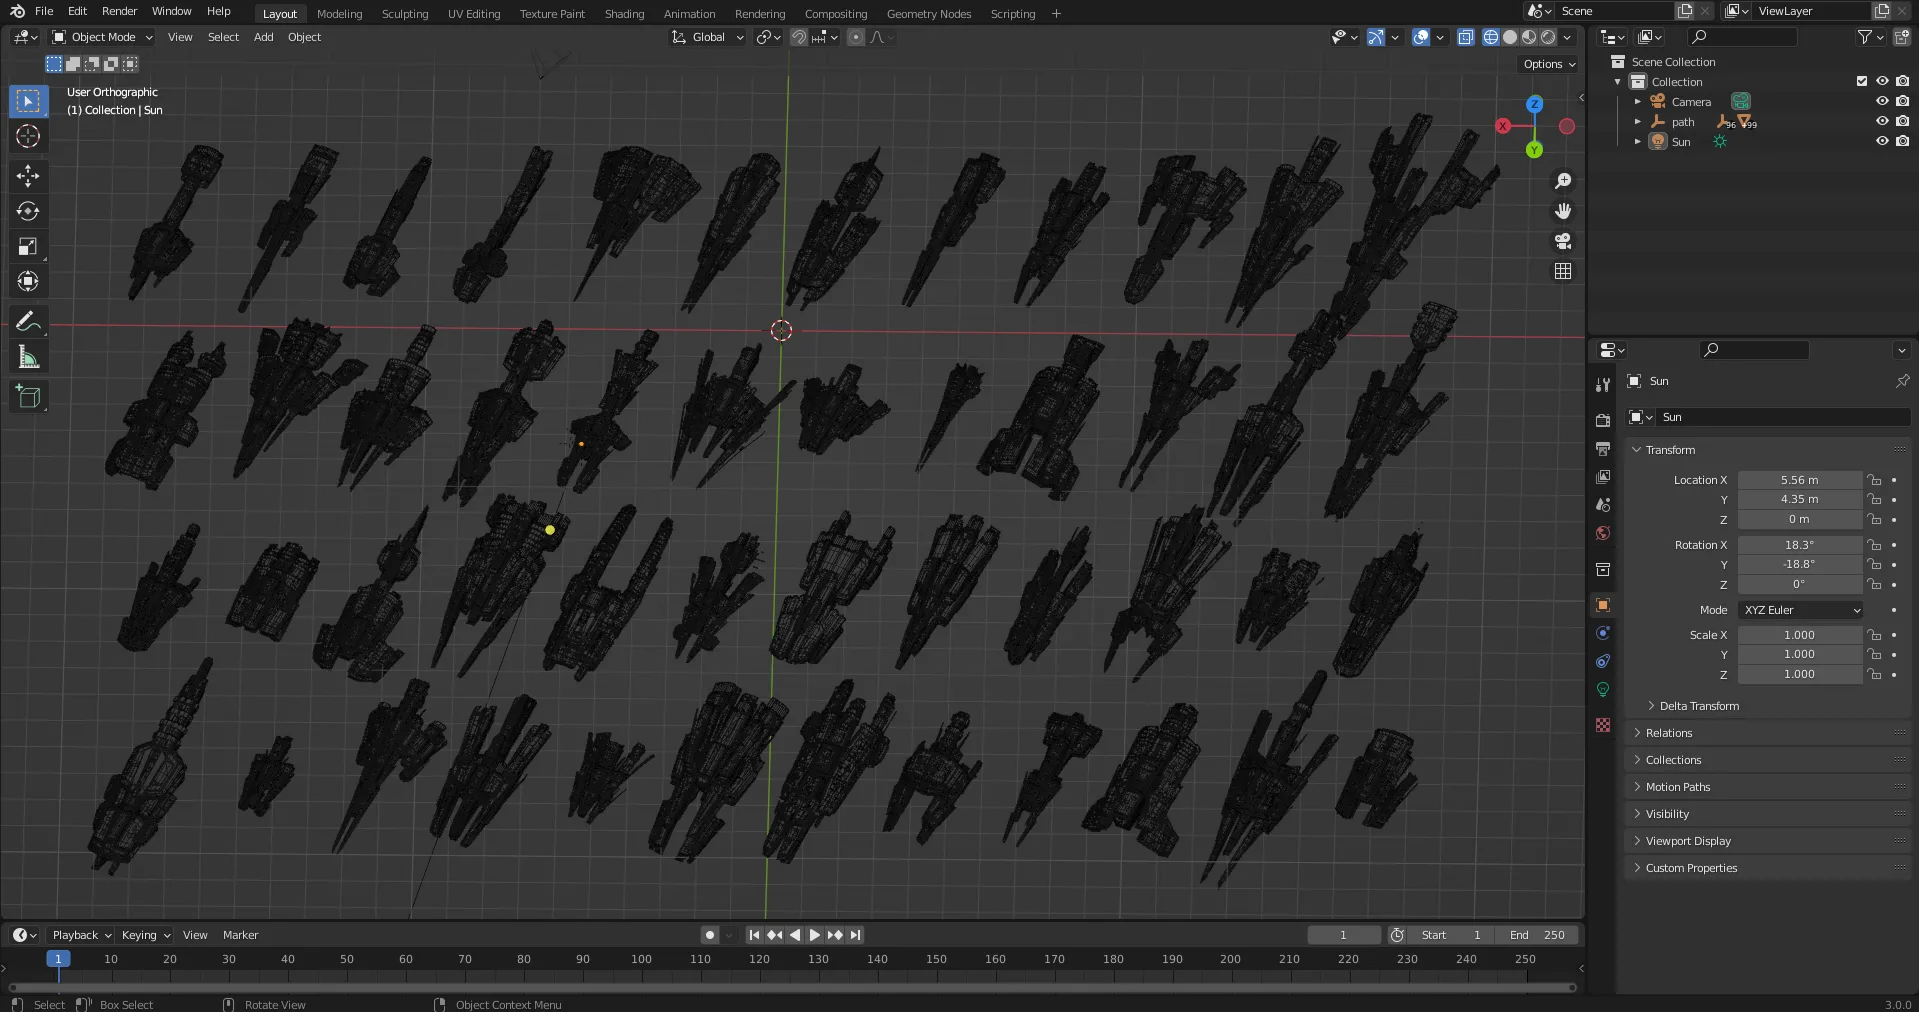1919x1012 pixels.
Task: Activate the Rotate tool
Action: 28,211
